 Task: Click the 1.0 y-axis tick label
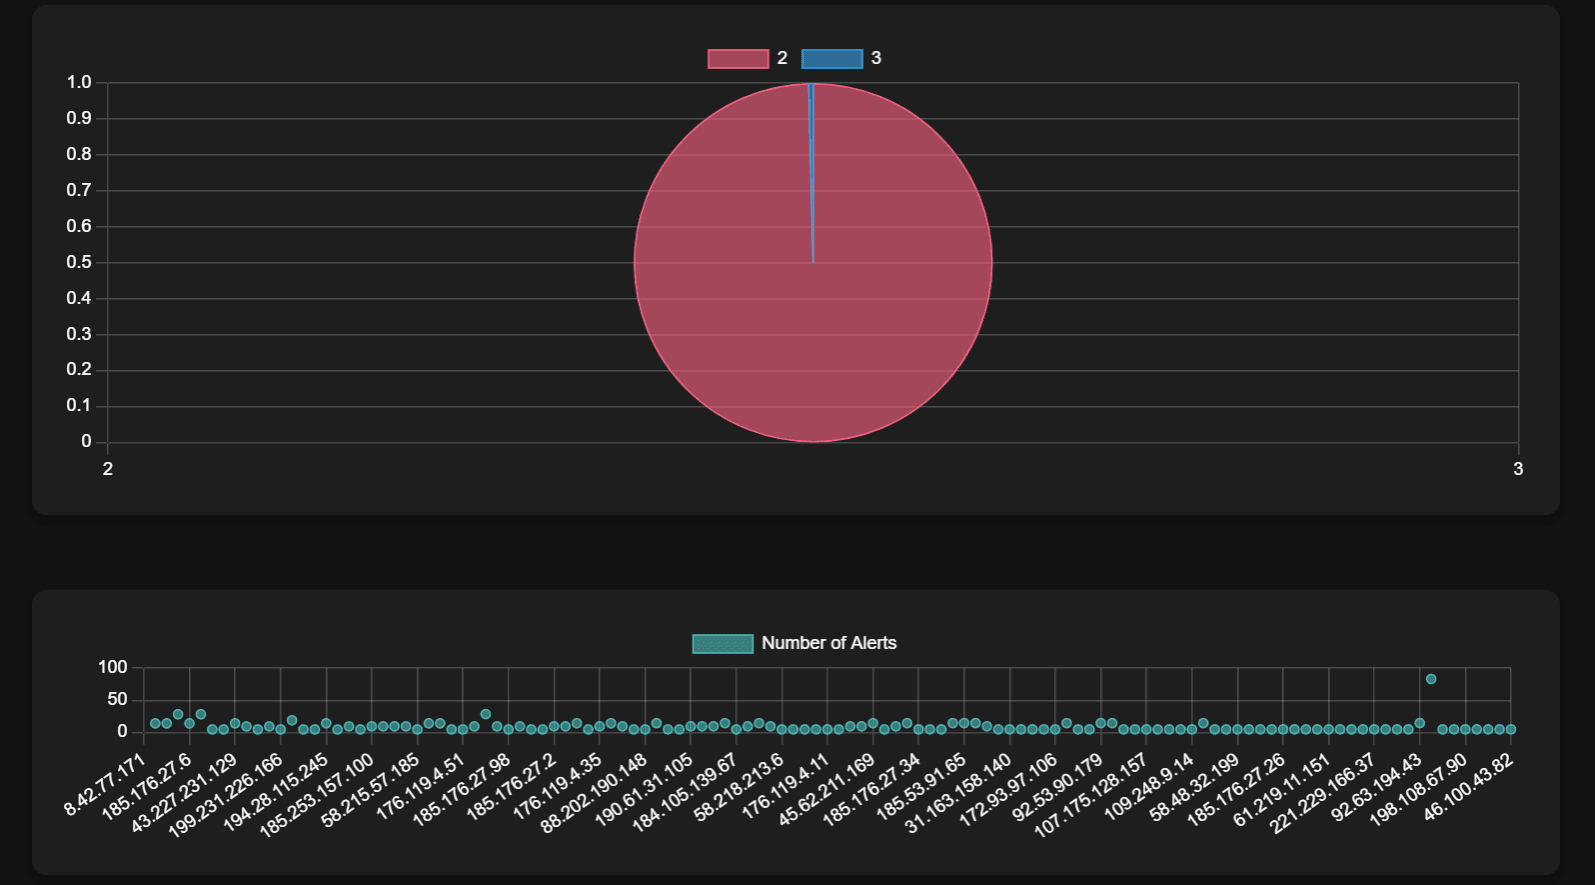pos(79,83)
